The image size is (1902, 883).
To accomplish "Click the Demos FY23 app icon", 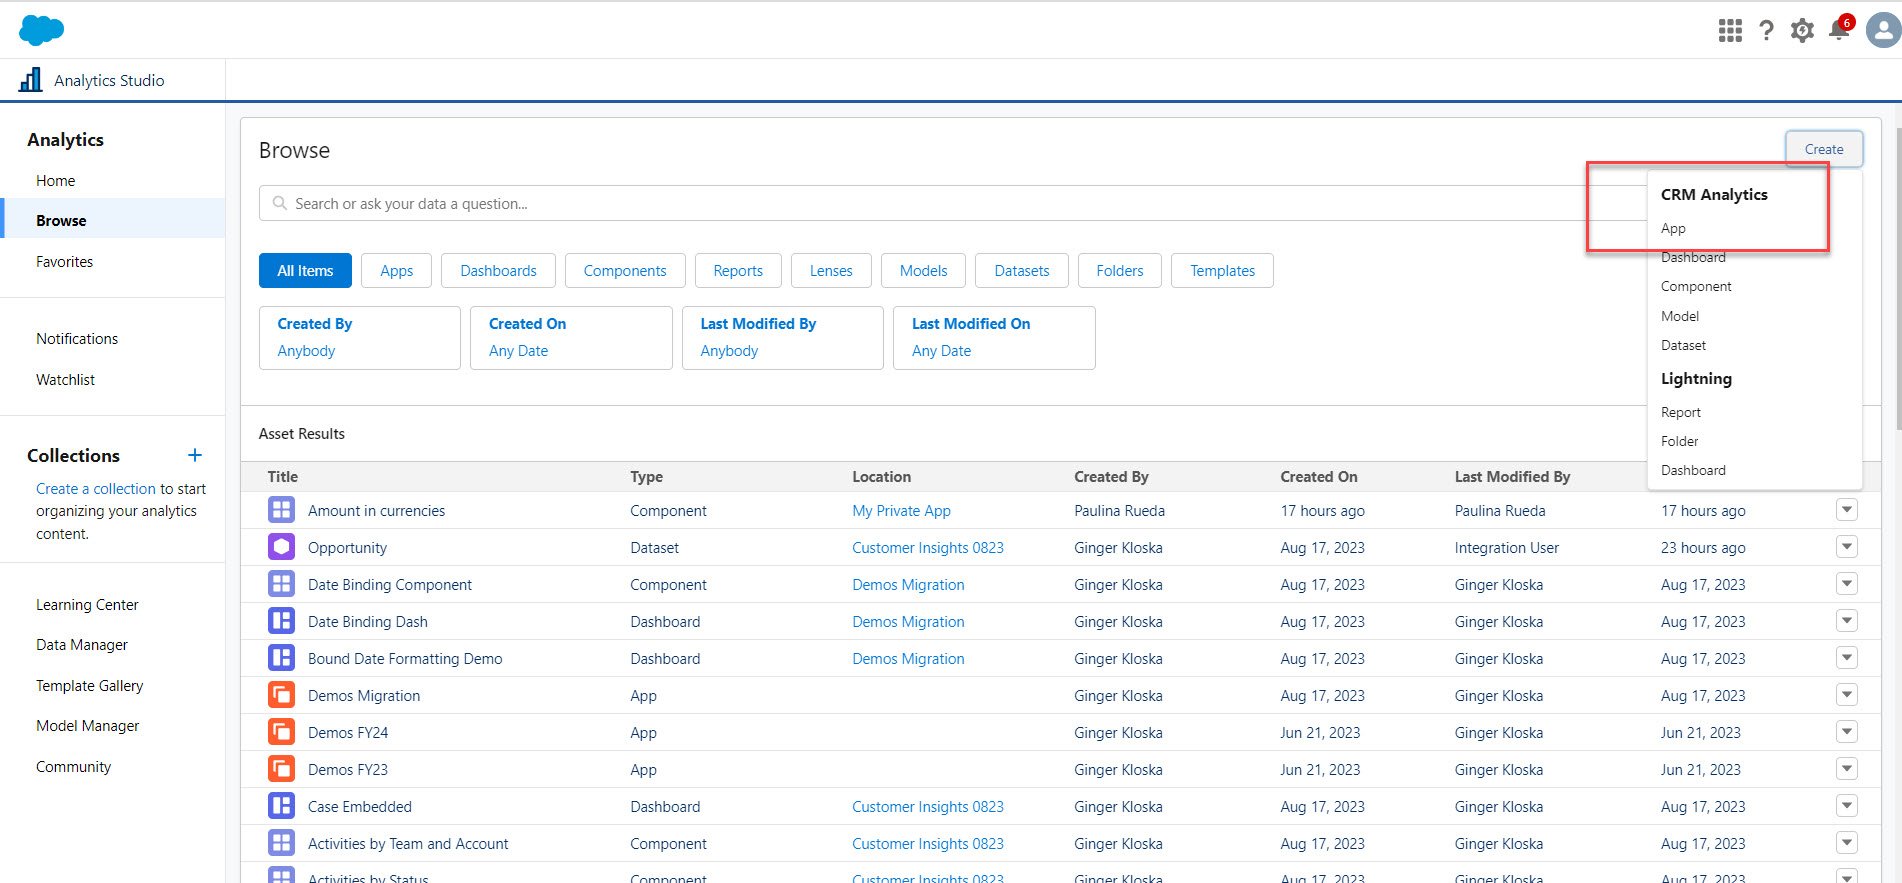I will [282, 769].
